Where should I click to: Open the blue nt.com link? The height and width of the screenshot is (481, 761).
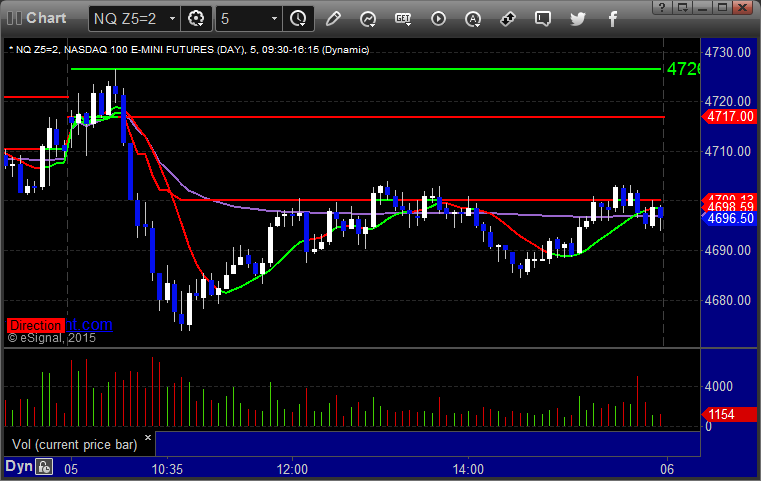tap(89, 324)
